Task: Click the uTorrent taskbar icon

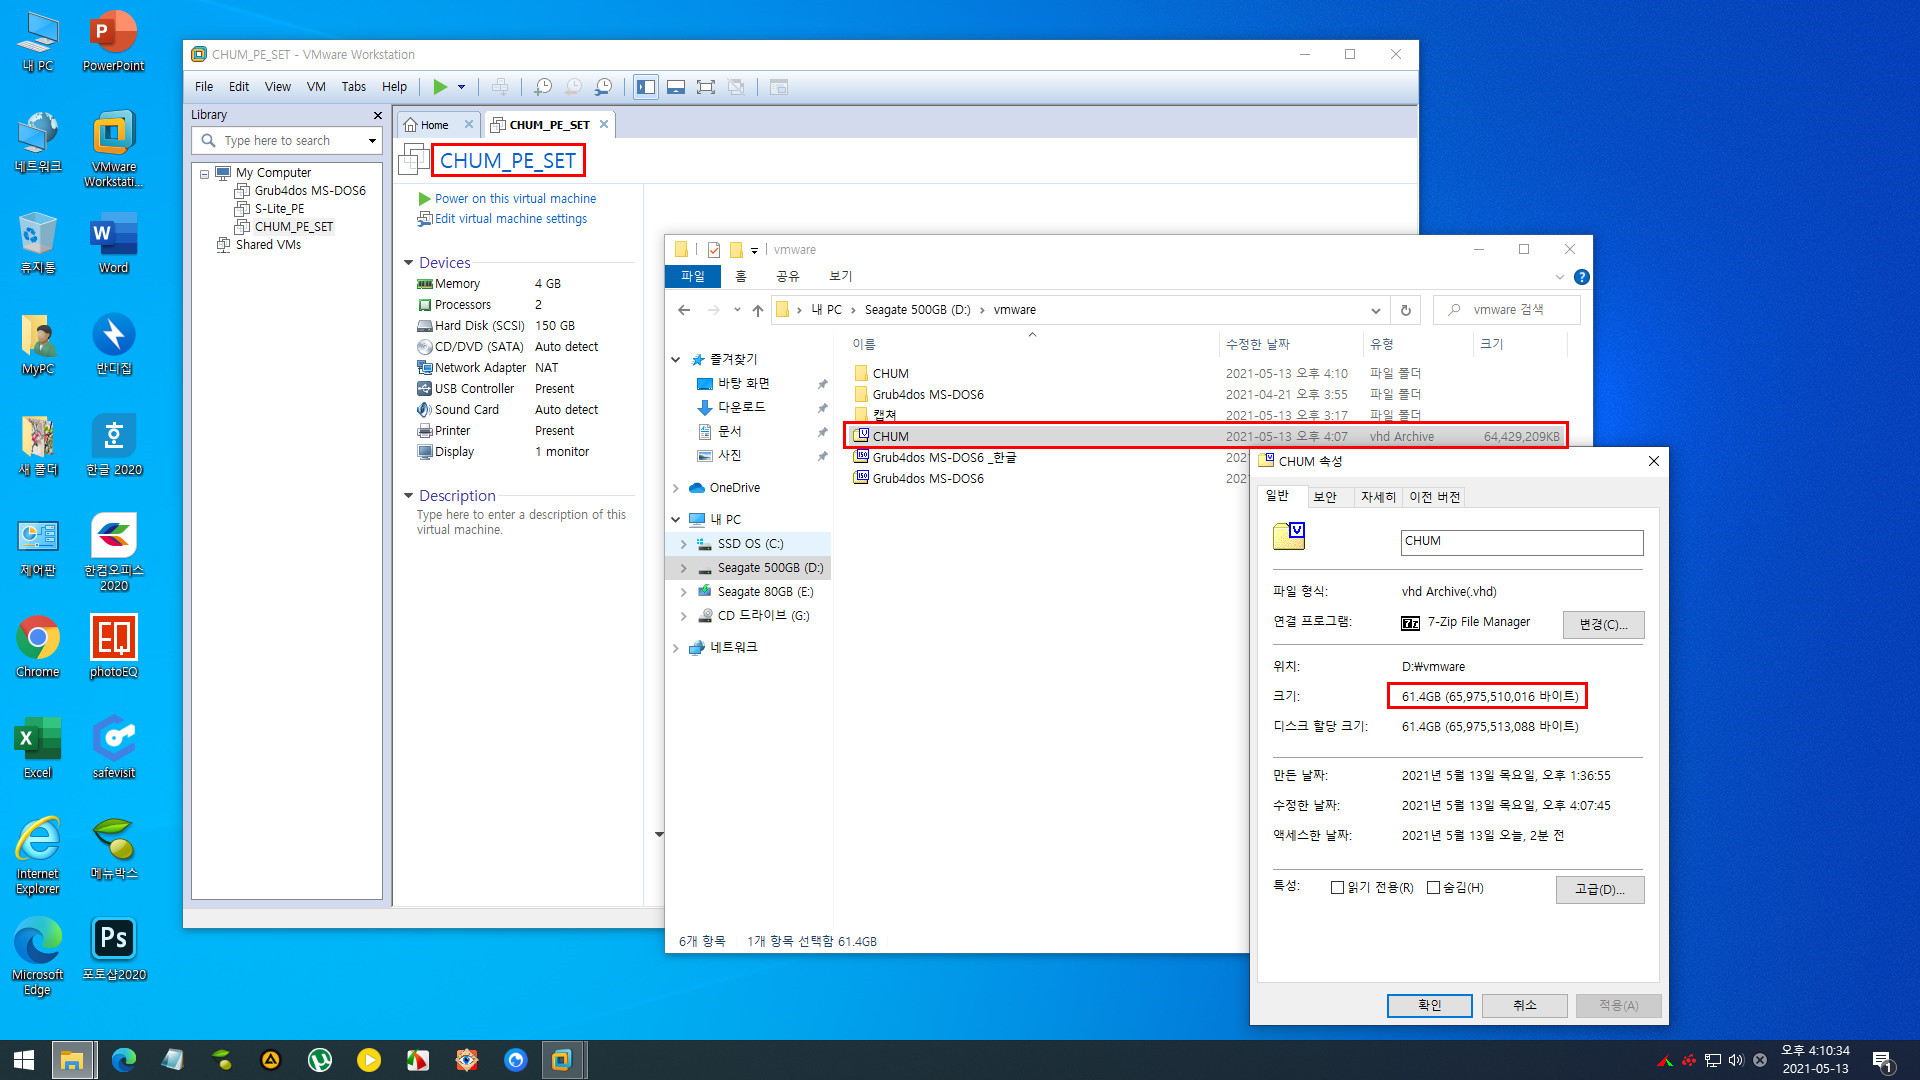Action: point(320,1060)
